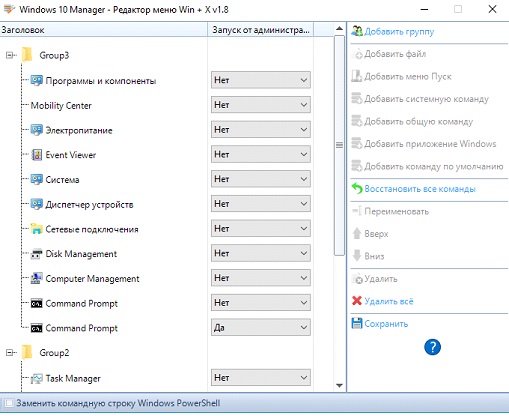Click Добавить группу link
Image resolution: width=509 pixels, height=416 pixels.
[399, 32]
